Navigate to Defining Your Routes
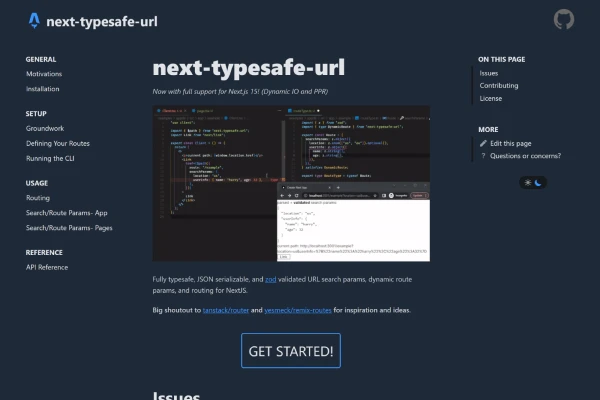Image resolution: width=600 pixels, height=400 pixels. 58,144
